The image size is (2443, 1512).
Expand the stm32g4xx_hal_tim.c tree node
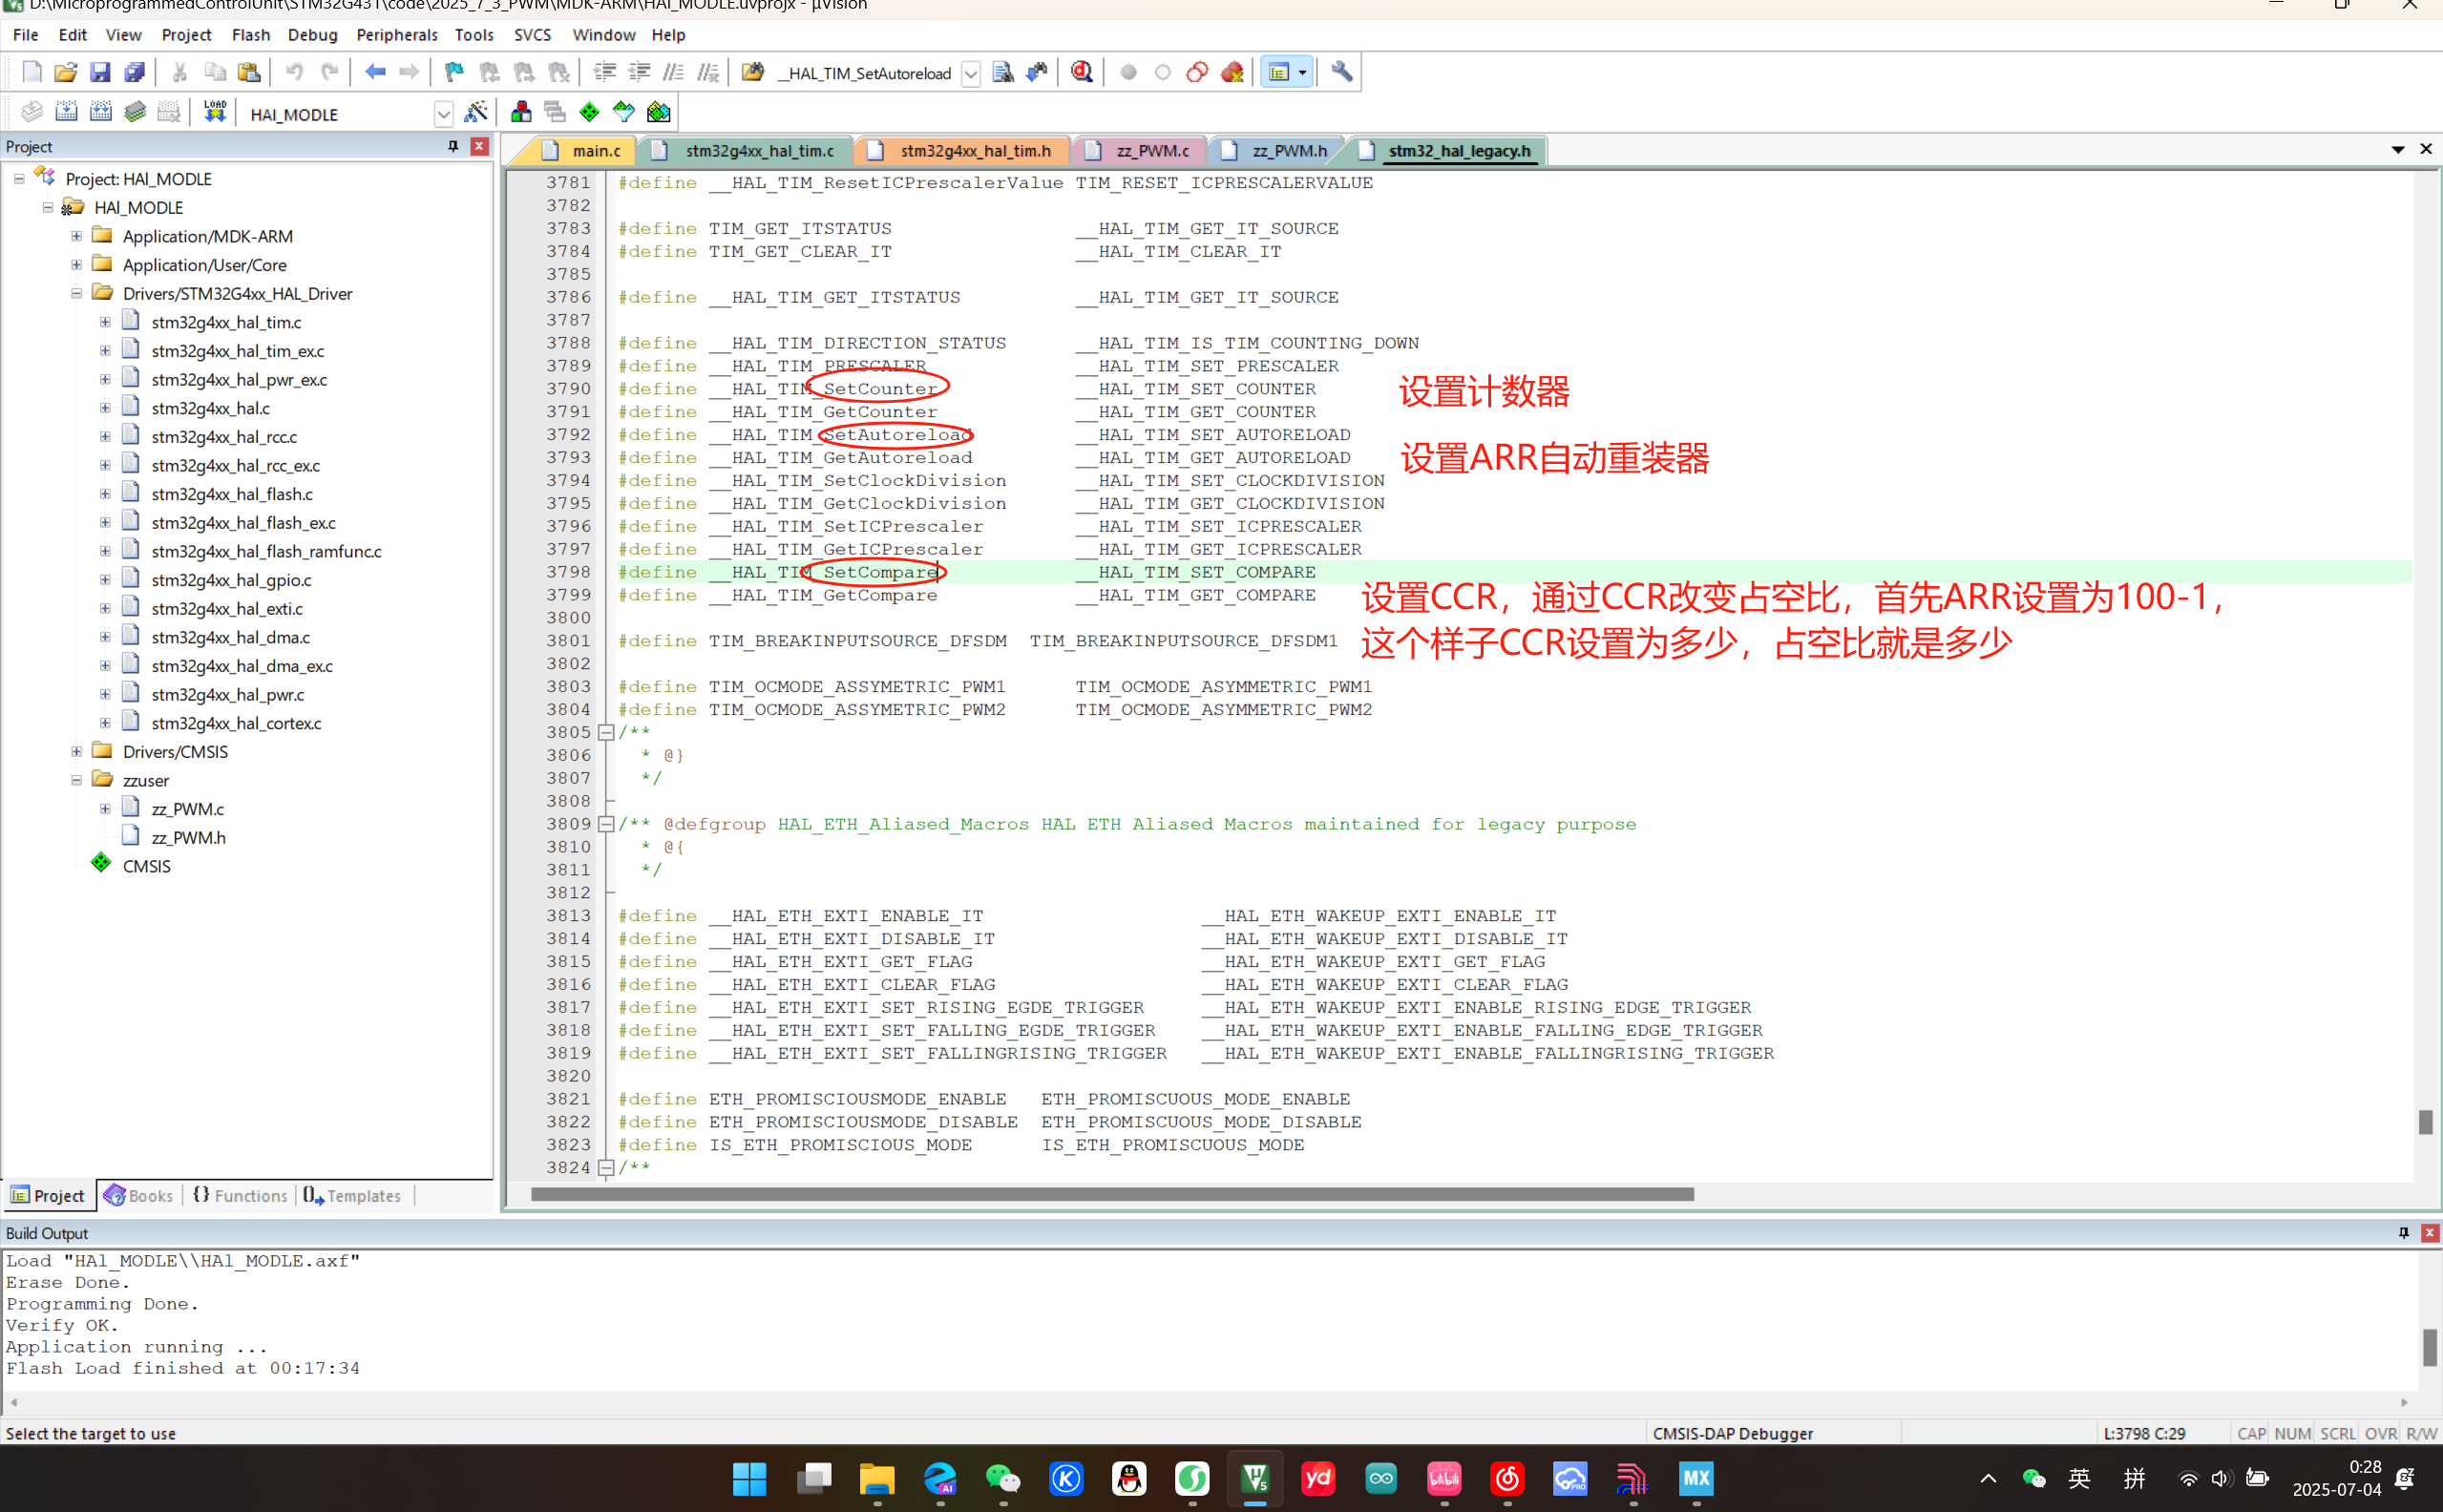click(x=105, y=322)
